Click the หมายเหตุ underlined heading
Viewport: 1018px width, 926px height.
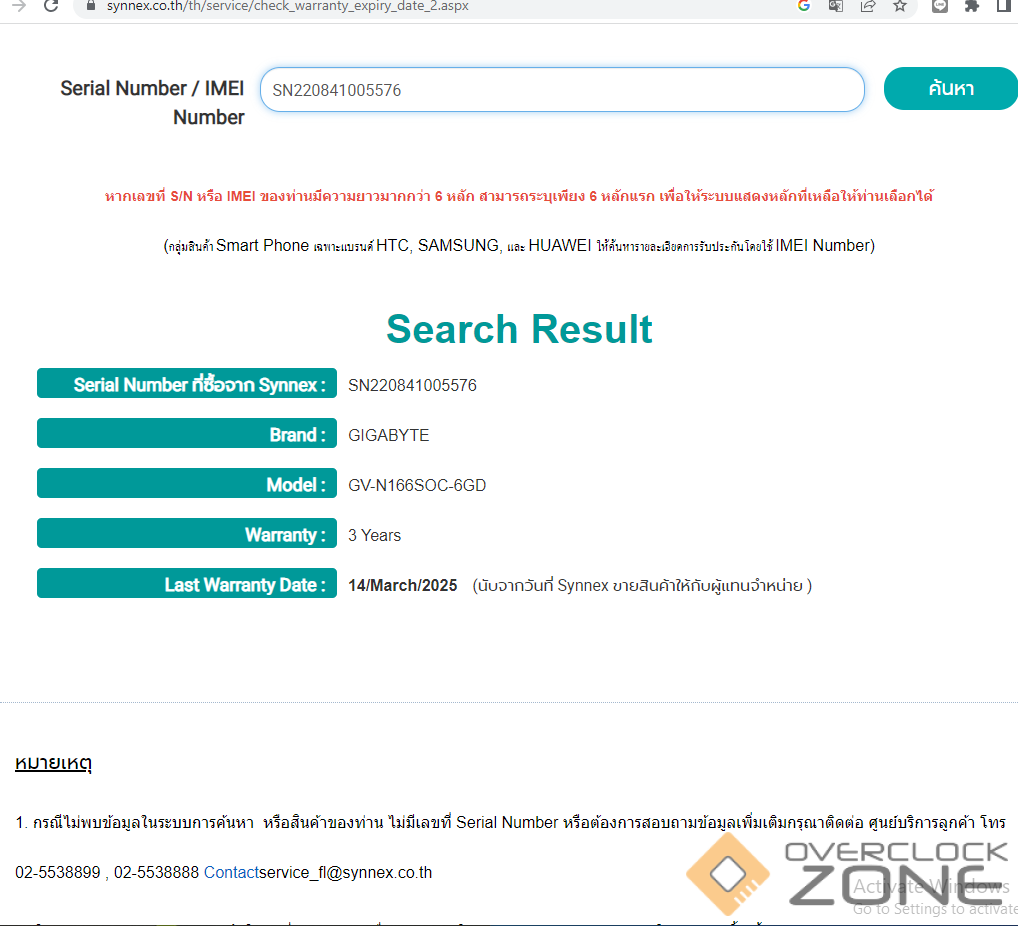pos(53,762)
